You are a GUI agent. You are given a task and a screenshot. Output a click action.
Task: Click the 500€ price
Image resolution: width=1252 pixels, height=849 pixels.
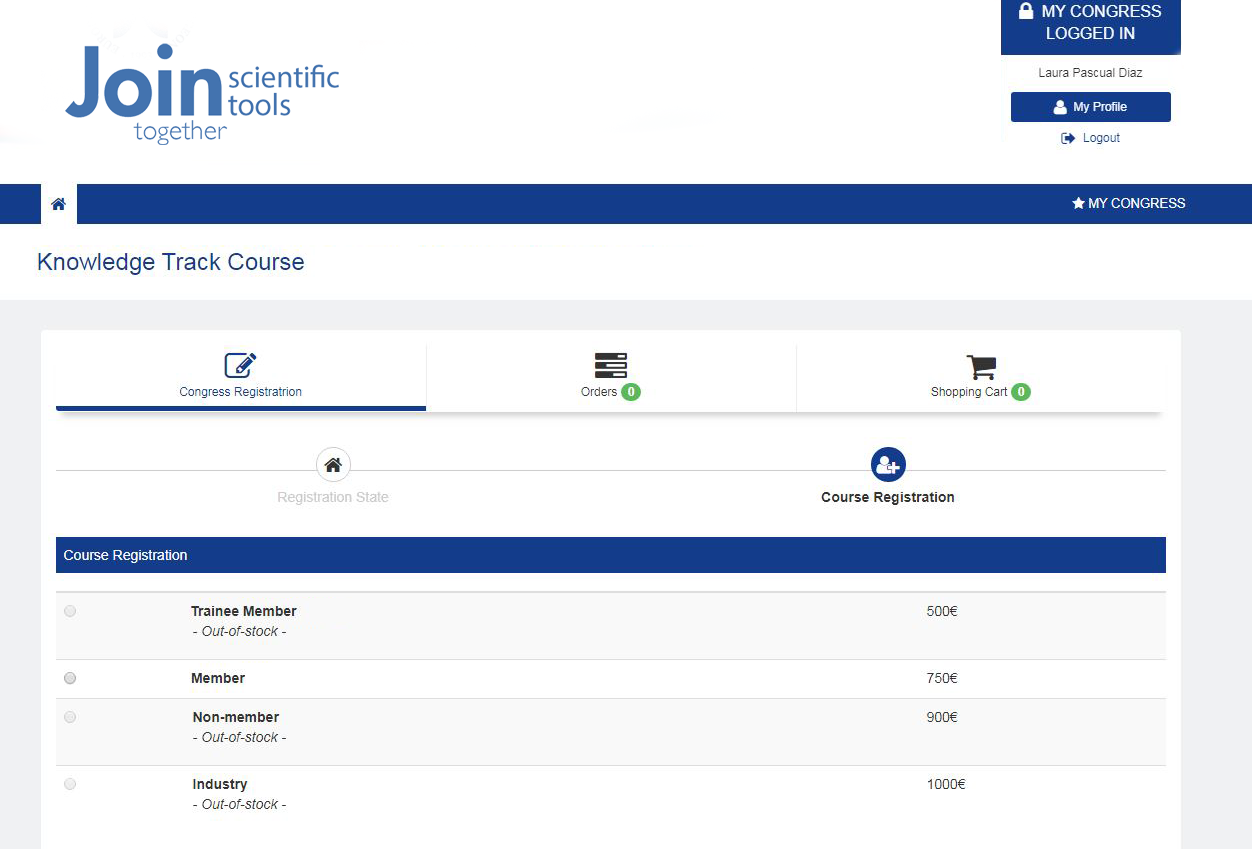942,611
